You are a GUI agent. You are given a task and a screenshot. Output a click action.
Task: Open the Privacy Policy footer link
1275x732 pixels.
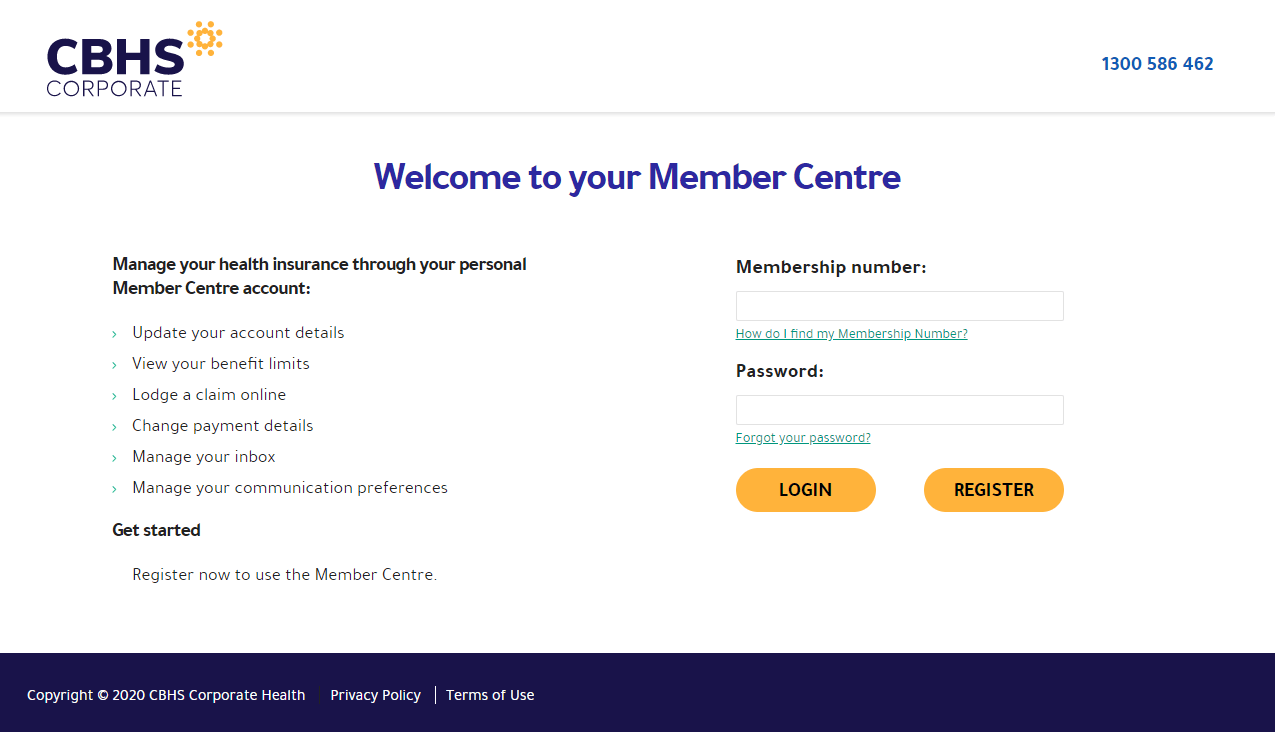(x=376, y=695)
